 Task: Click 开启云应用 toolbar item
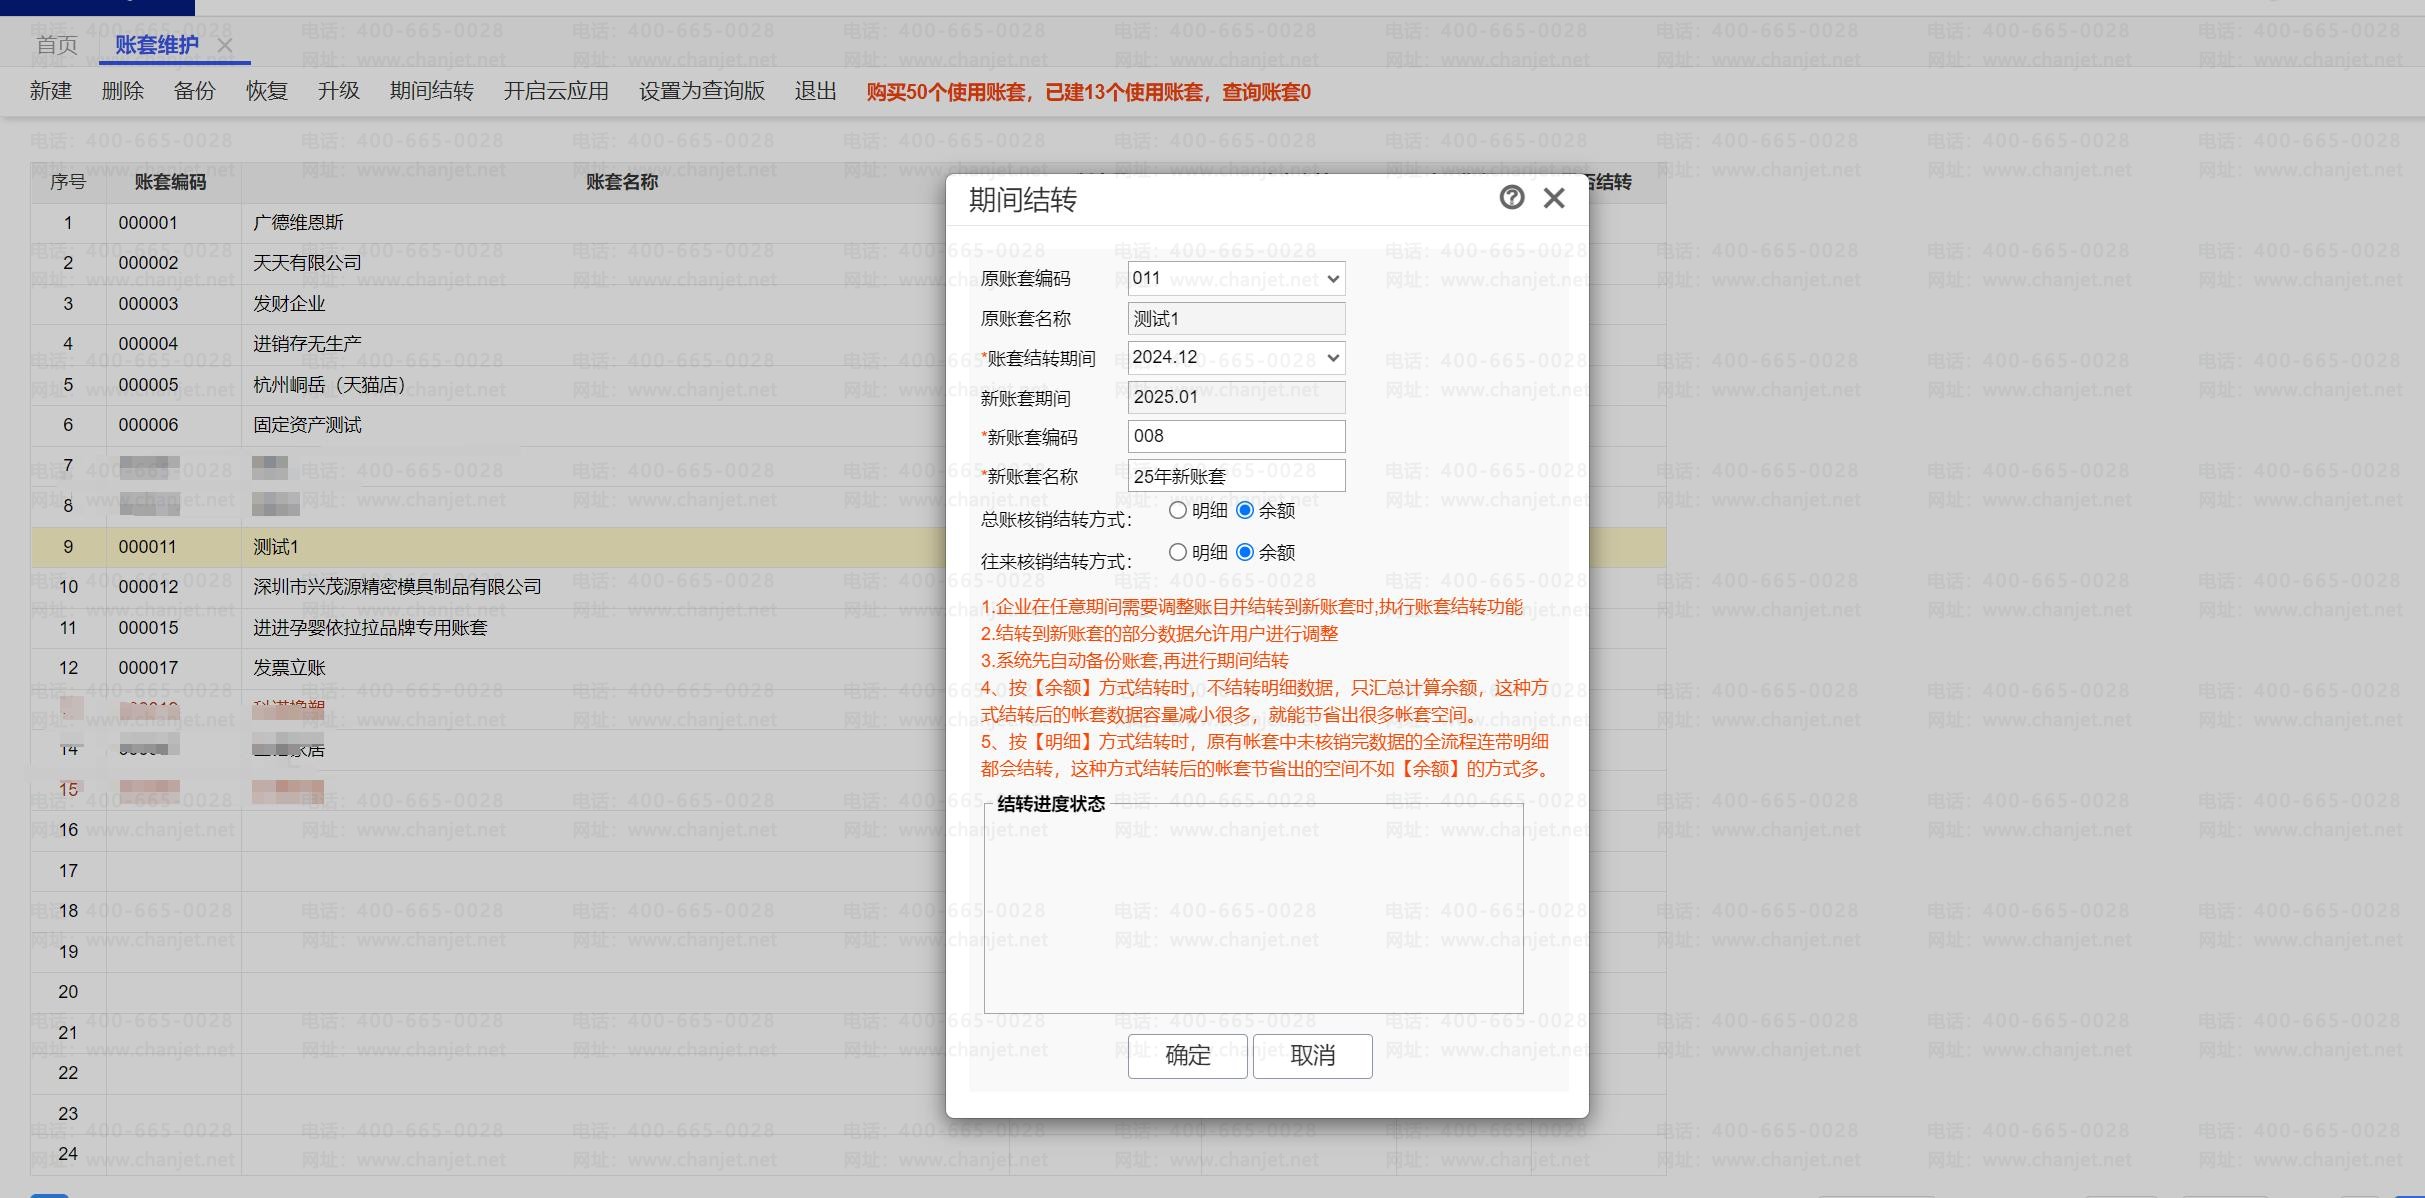click(x=556, y=92)
